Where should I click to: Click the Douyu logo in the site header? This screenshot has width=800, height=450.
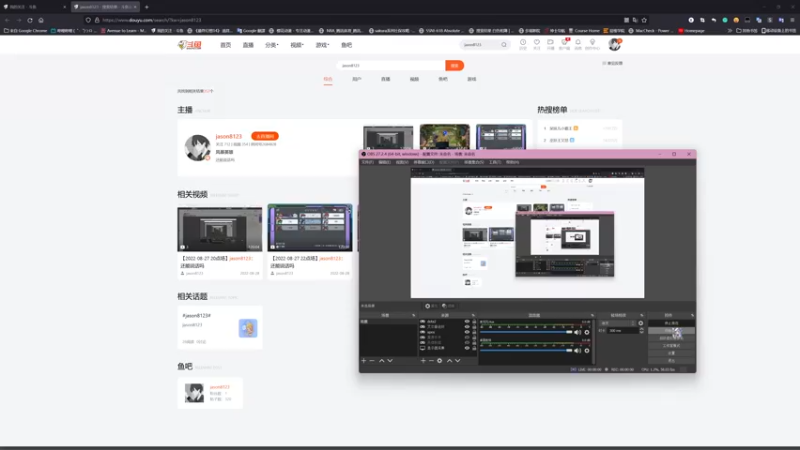click(189, 45)
